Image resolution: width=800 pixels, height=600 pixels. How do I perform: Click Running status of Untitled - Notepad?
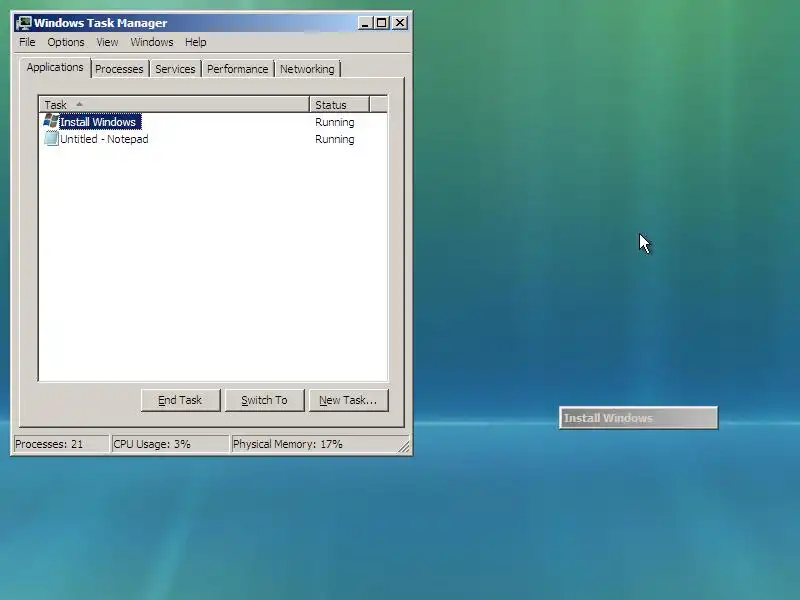point(335,139)
